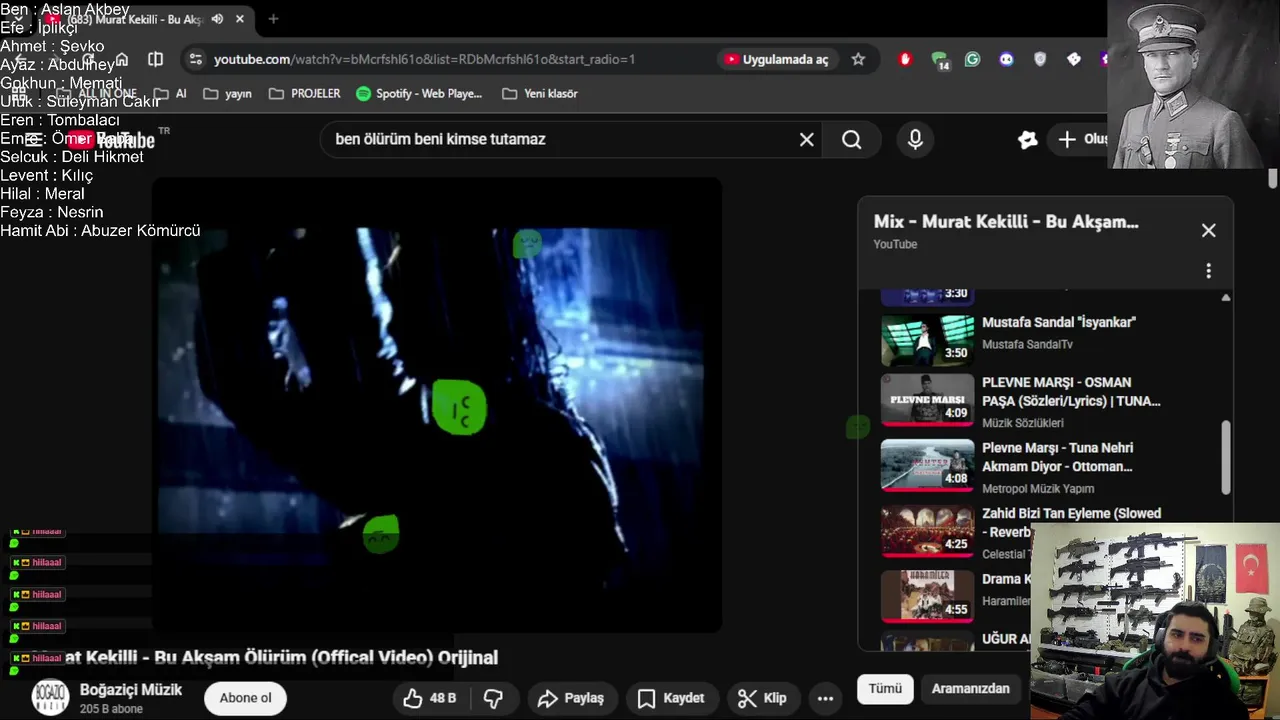Viewport: 1280px width, 720px height.
Task: Dislike the video with thumbs-down
Action: pos(493,698)
